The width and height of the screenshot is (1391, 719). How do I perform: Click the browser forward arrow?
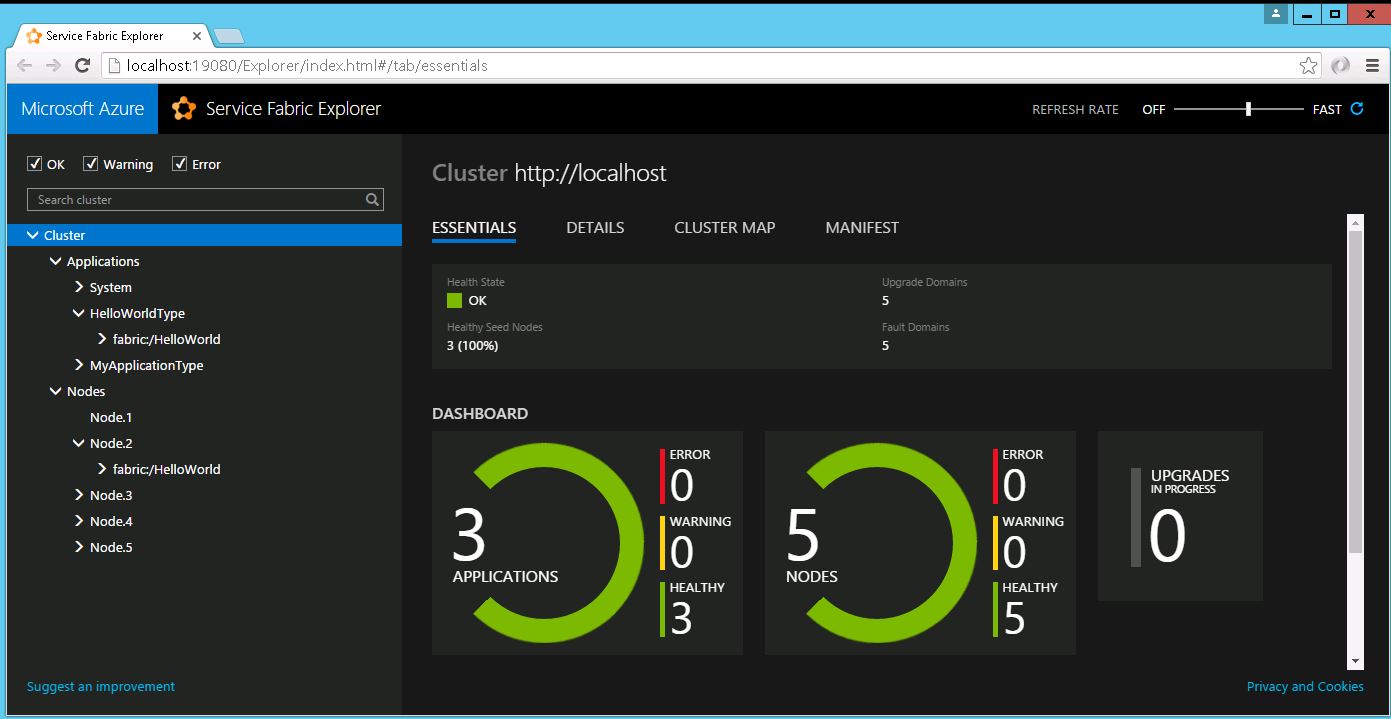click(x=54, y=66)
